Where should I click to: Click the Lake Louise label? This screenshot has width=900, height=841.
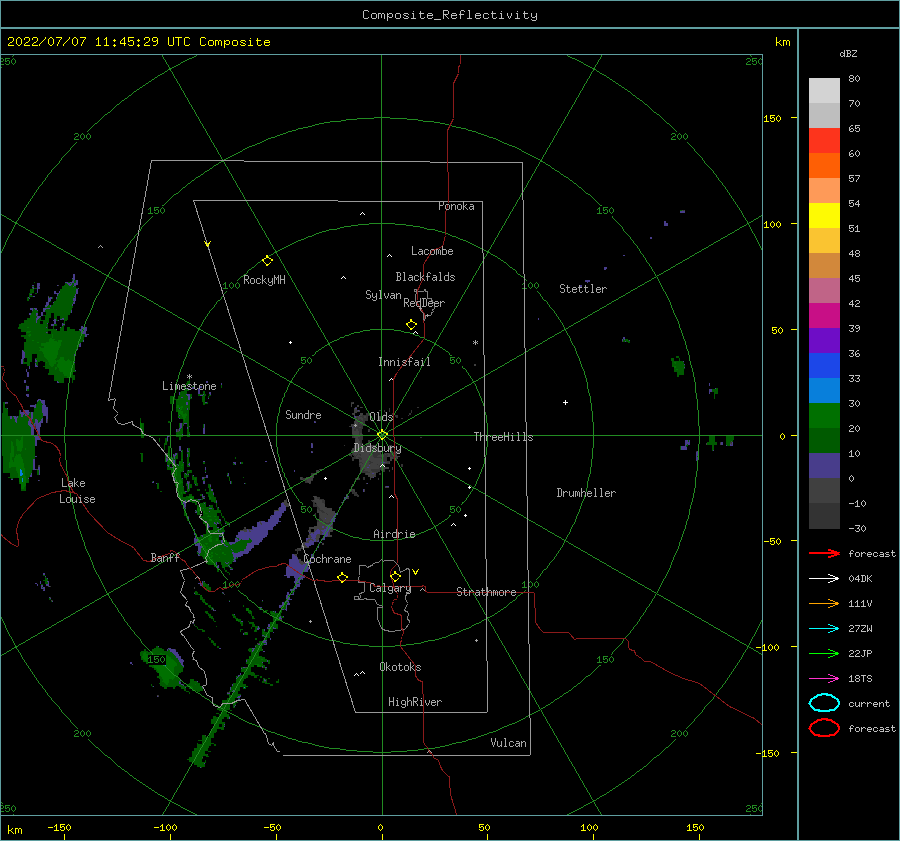[77, 491]
